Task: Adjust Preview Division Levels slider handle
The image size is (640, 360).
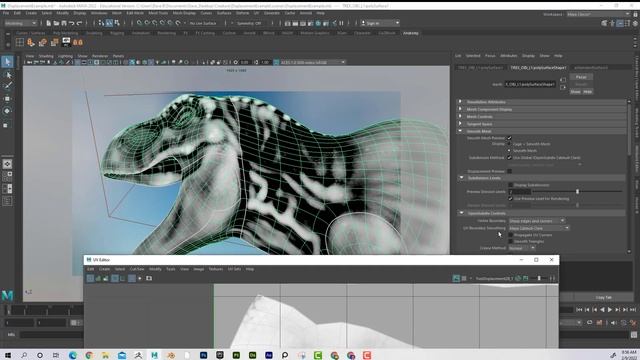Action: tap(577, 191)
